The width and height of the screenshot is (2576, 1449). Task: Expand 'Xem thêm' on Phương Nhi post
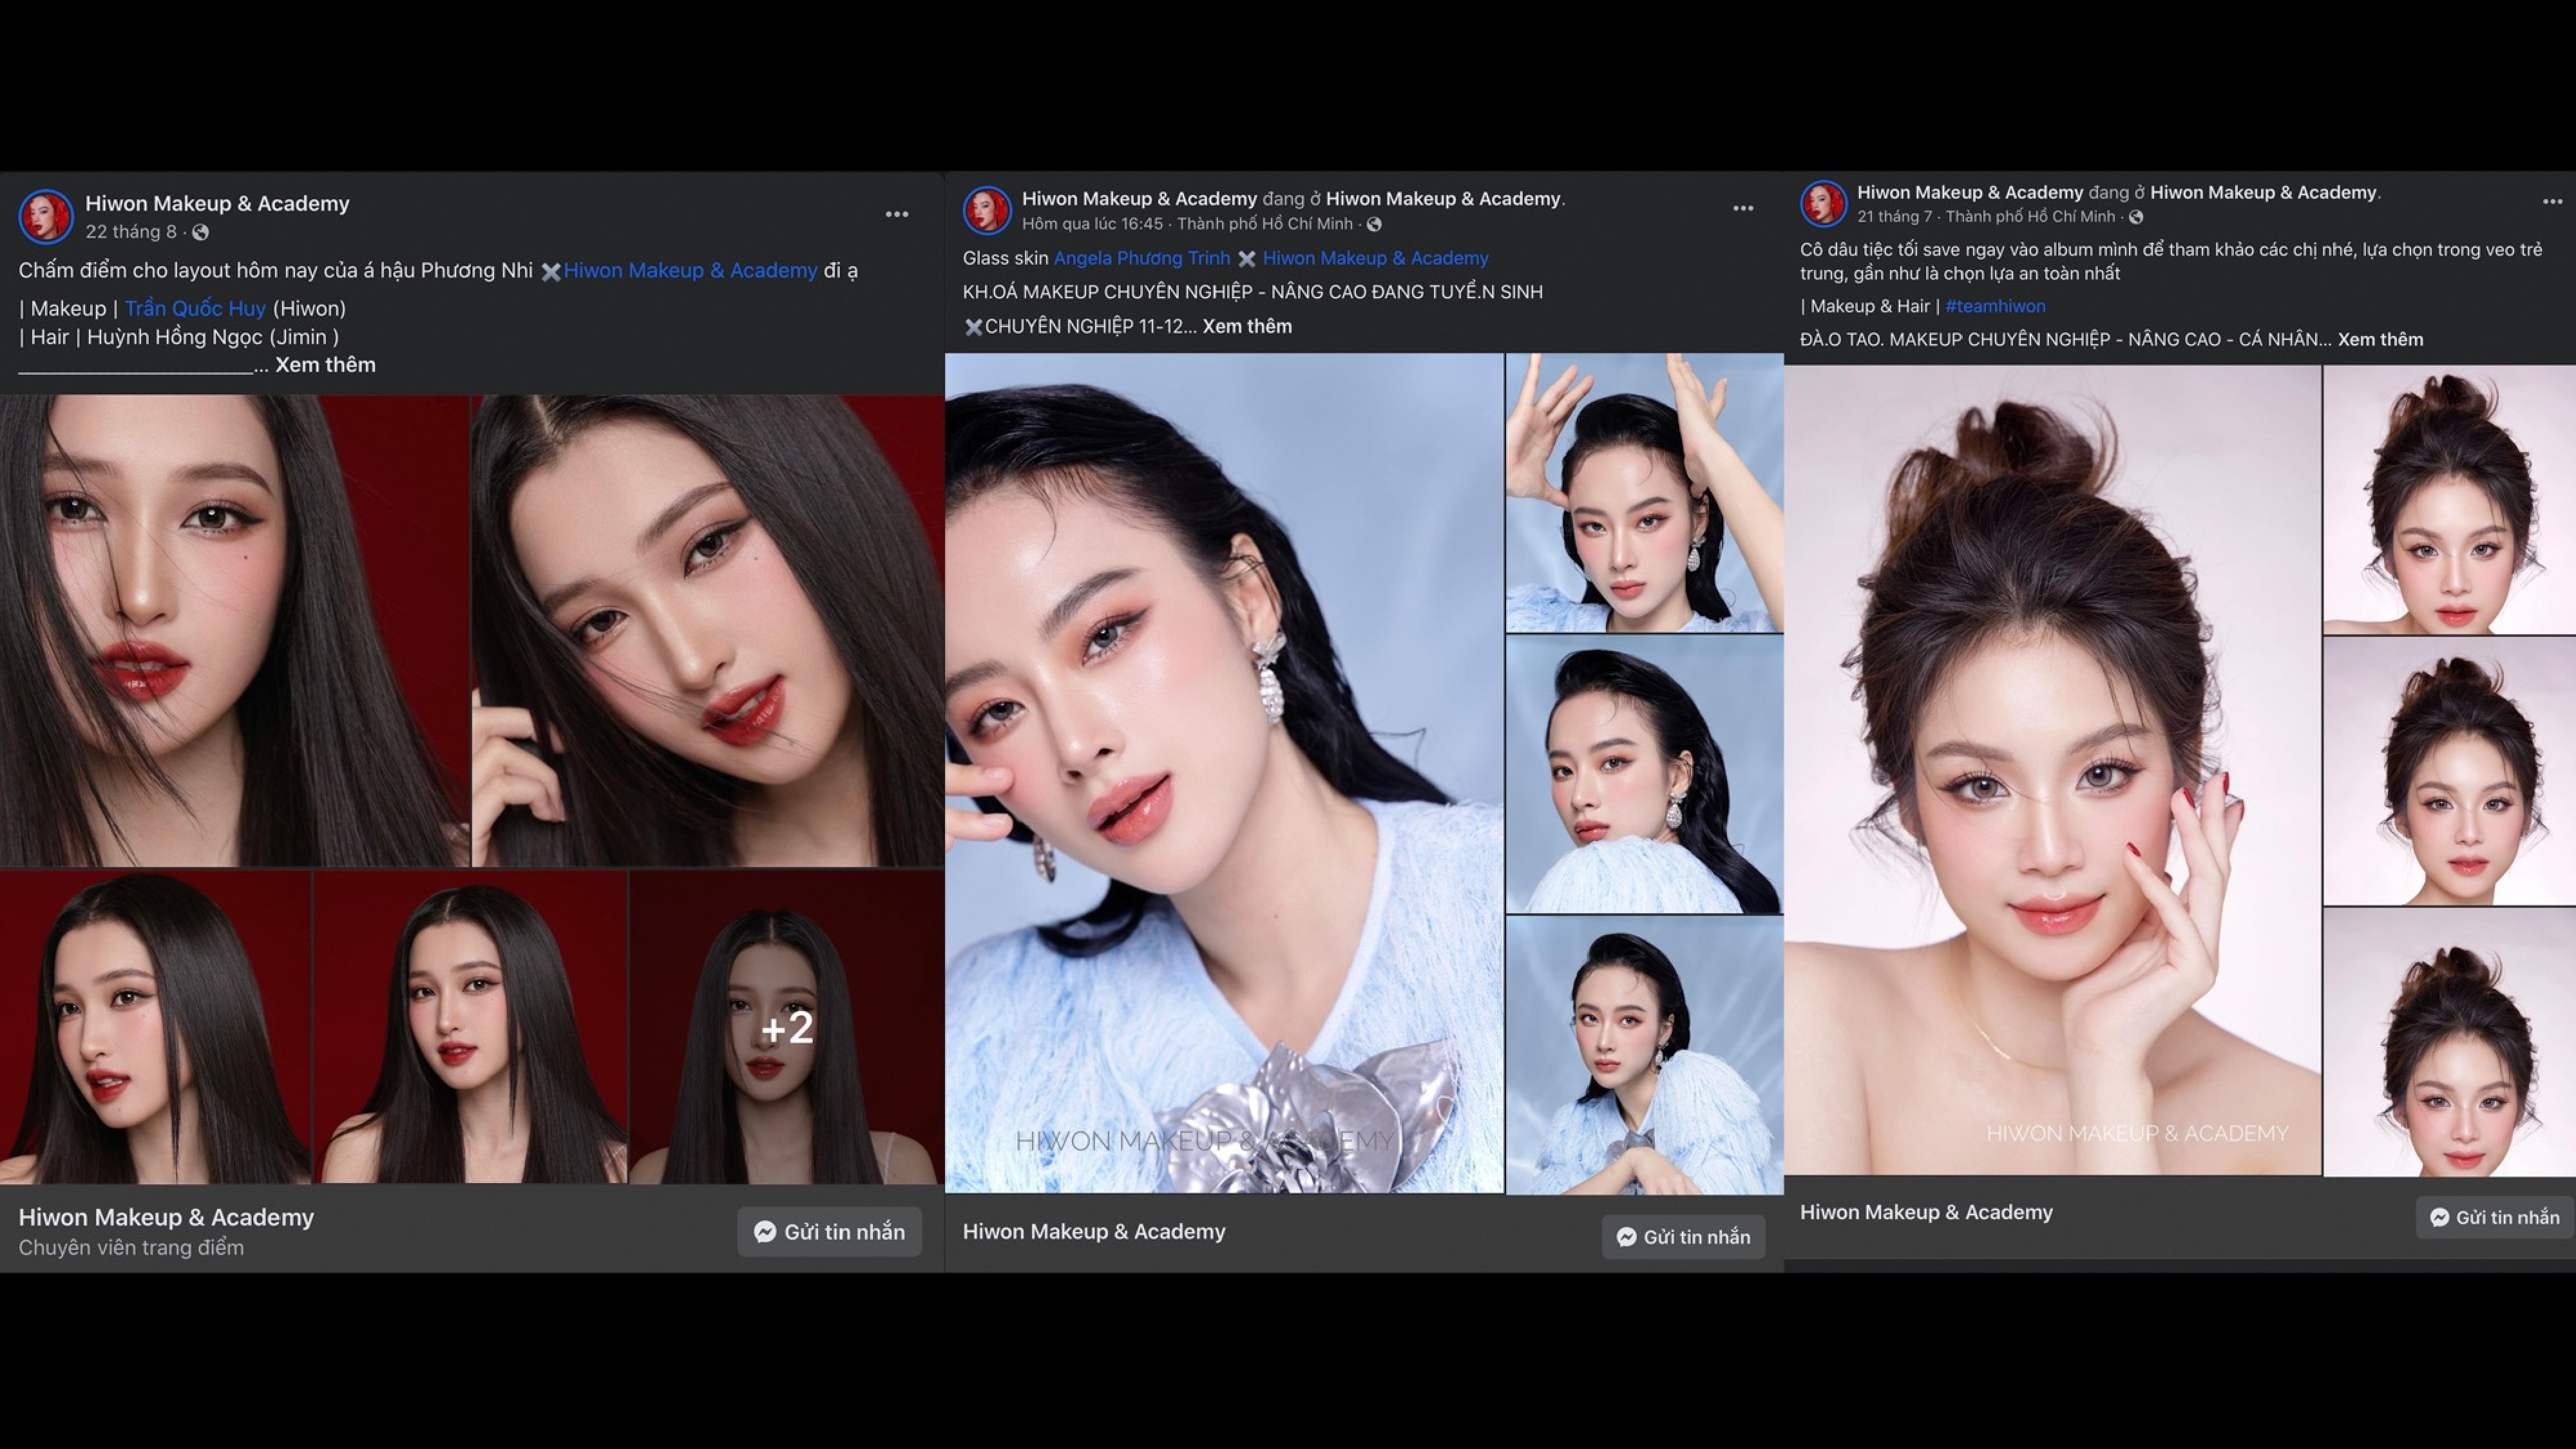(x=325, y=365)
